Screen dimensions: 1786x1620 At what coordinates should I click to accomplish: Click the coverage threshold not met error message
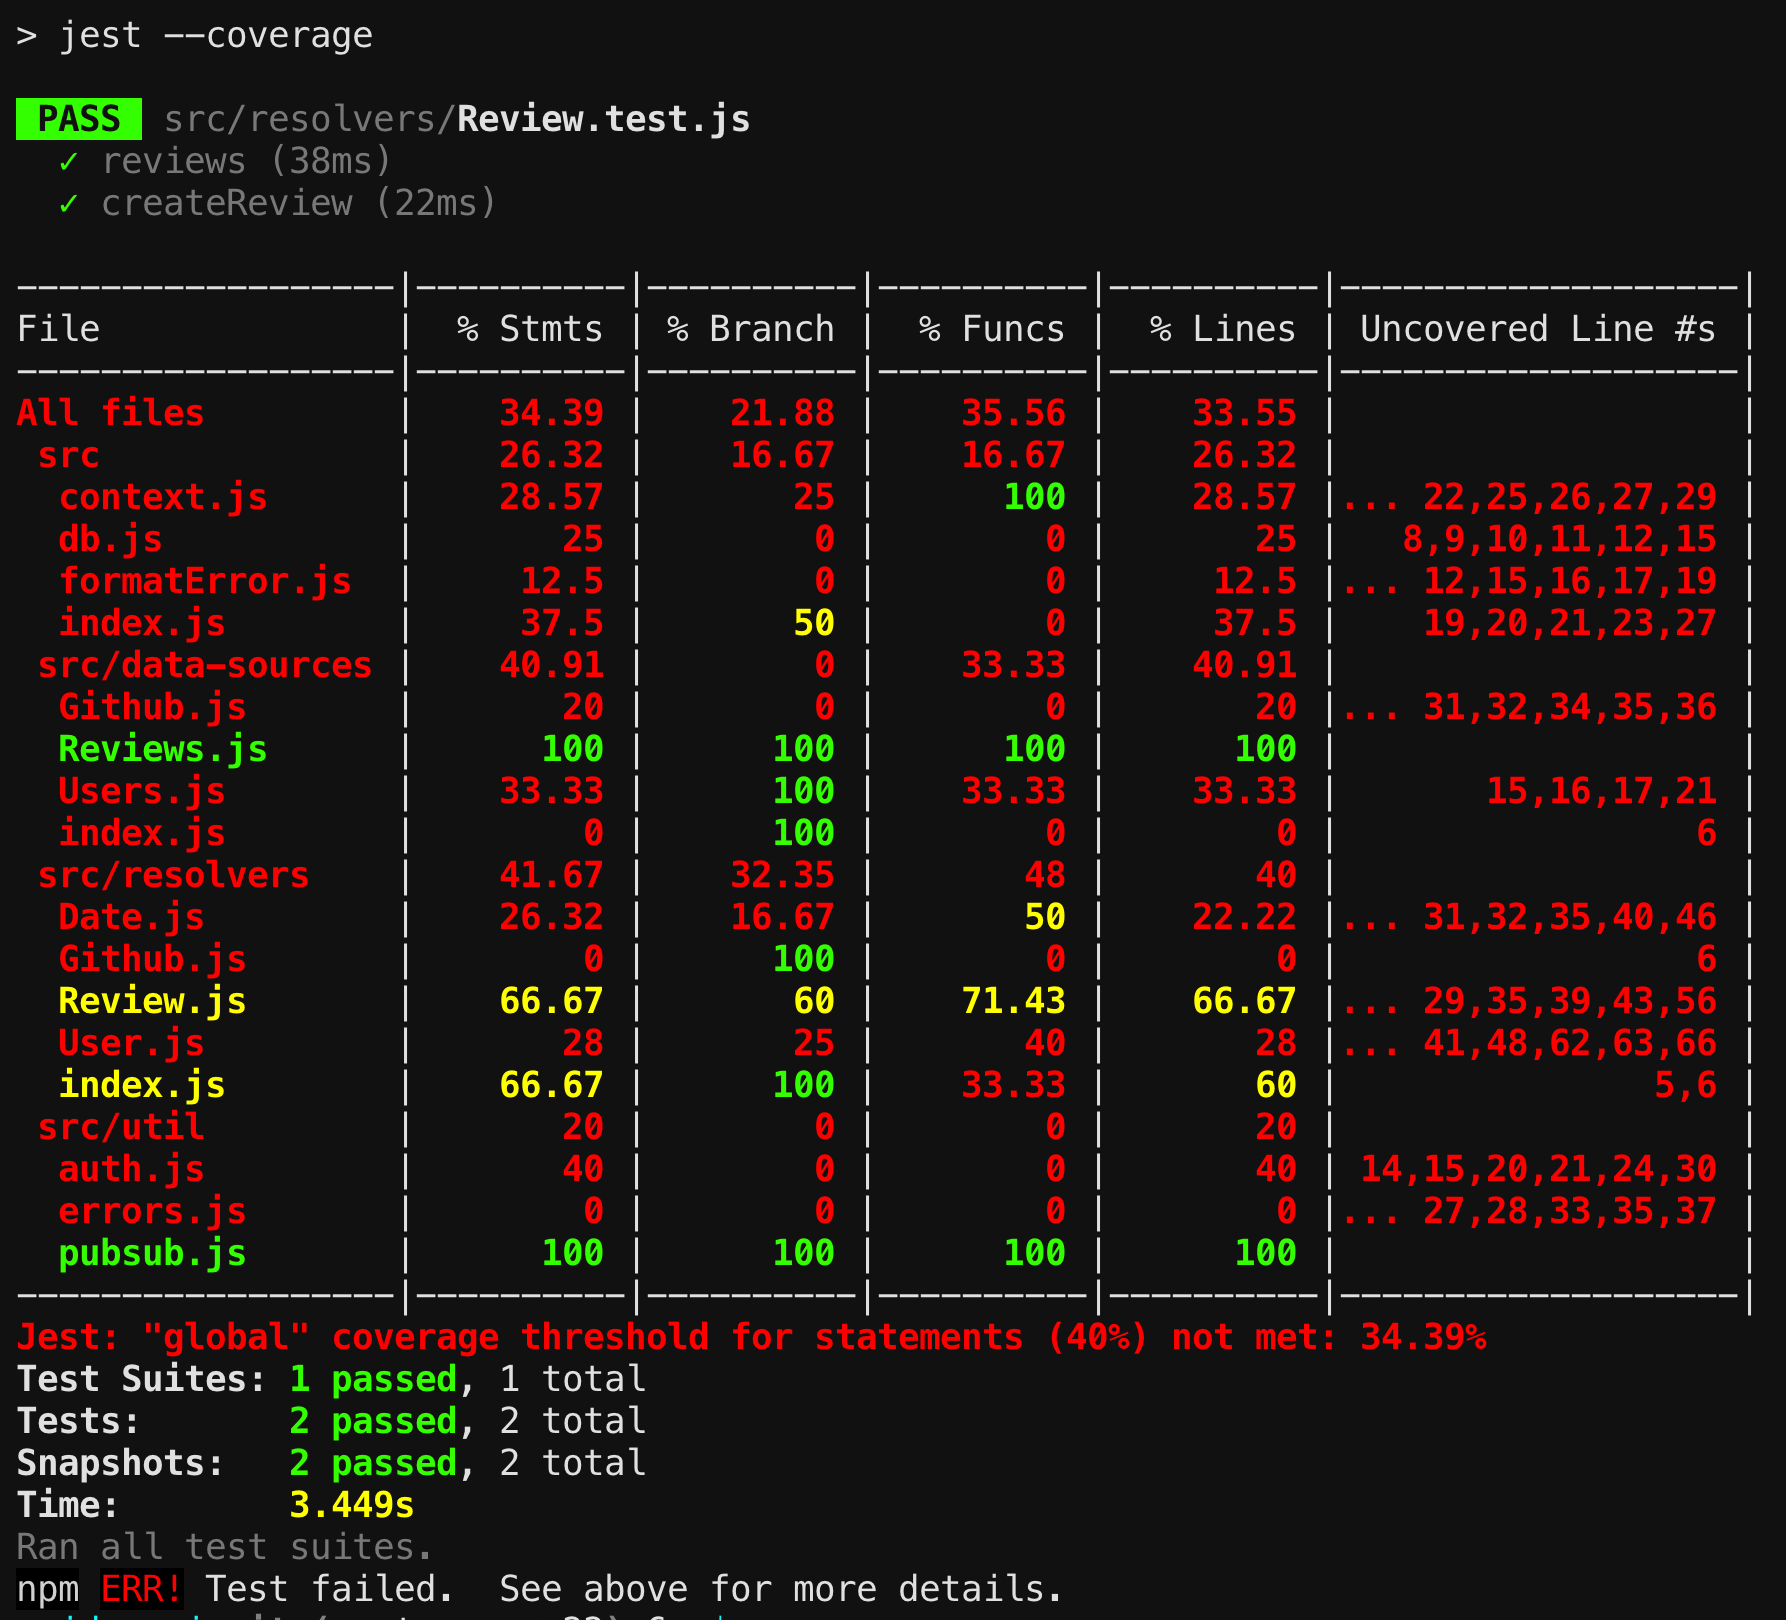click(752, 1337)
